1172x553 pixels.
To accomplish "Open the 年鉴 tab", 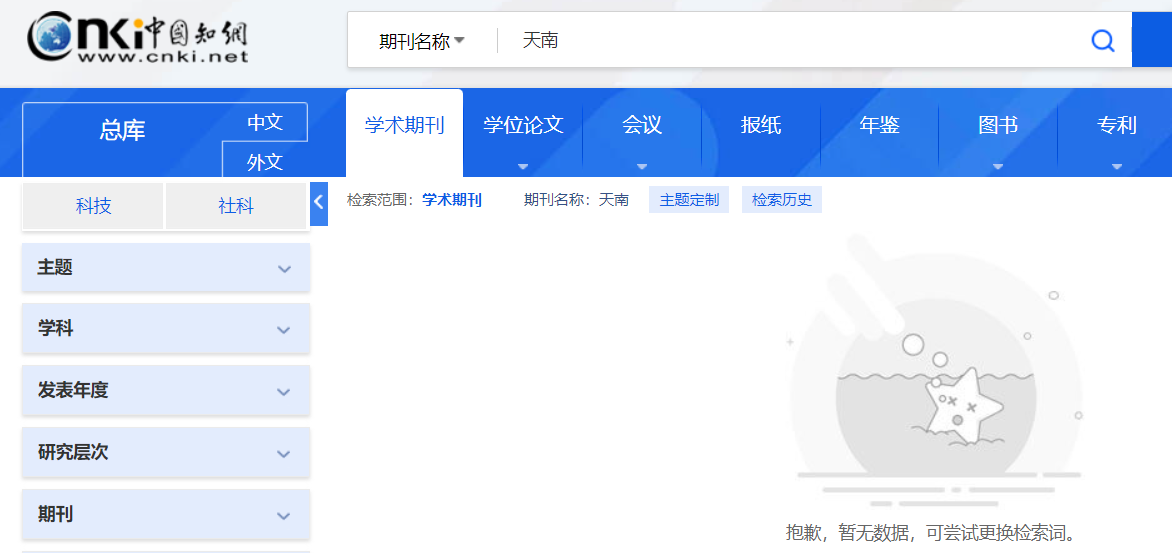I will 879,126.
